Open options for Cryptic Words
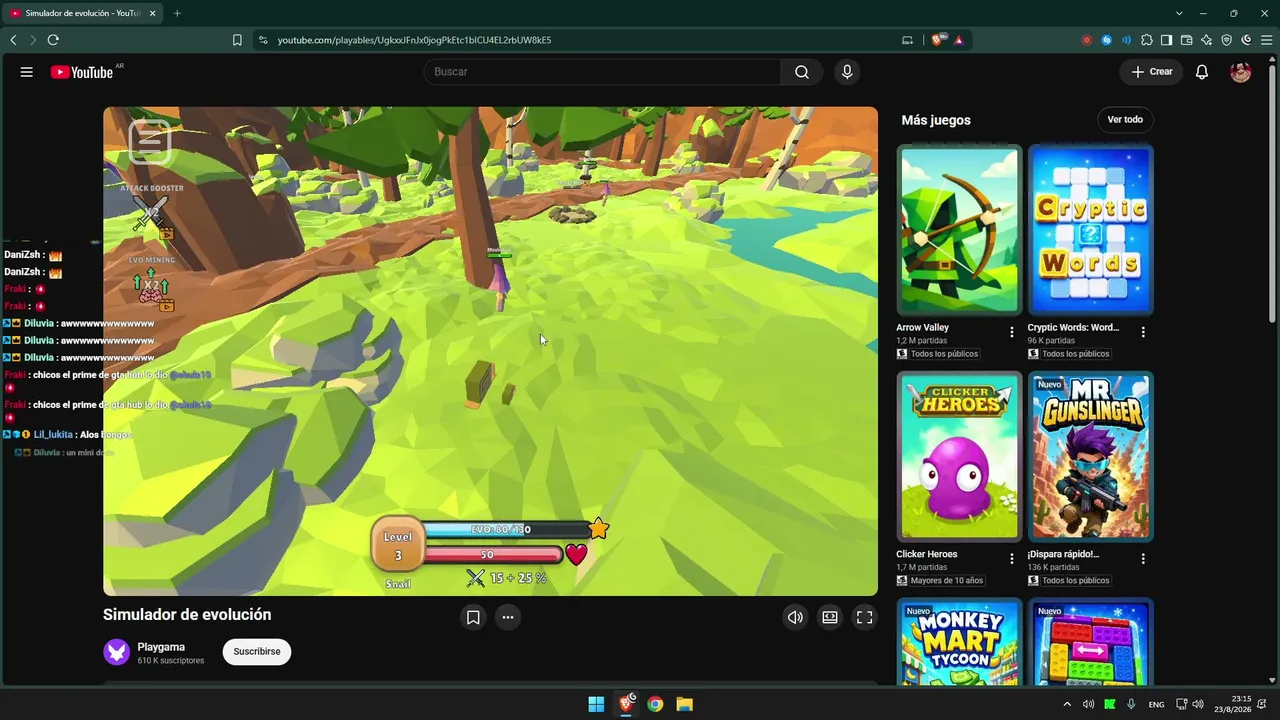 point(1143,332)
